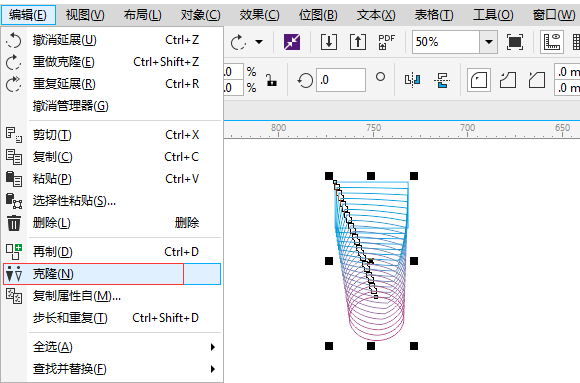580x383 pixels.
Task: Click the purple search content icon
Action: tap(292, 42)
